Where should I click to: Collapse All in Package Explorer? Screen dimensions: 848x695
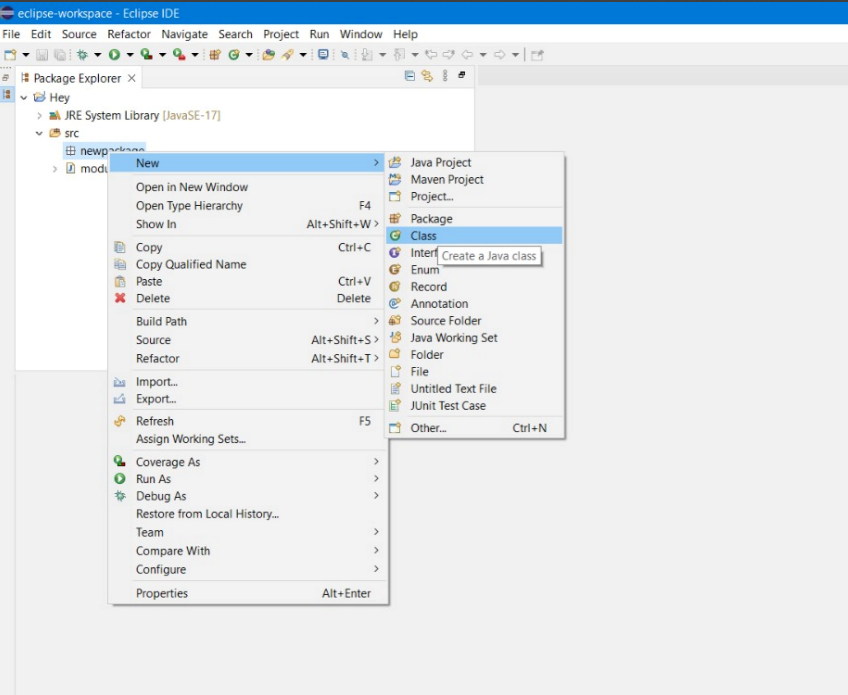(x=409, y=78)
